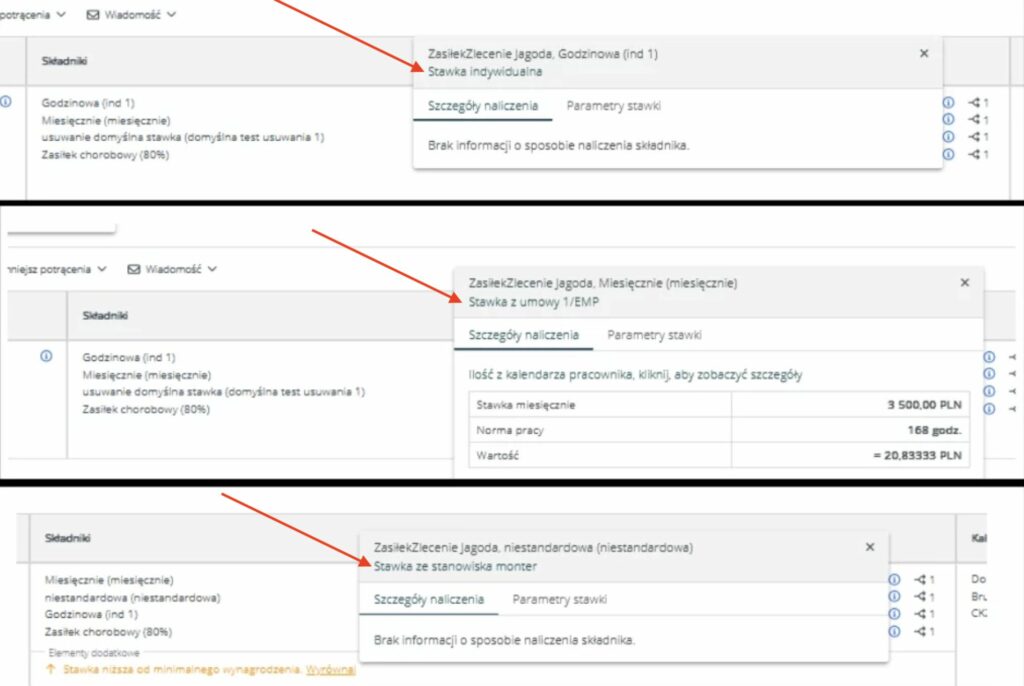Image resolution: width=1024 pixels, height=686 pixels.
Task: Click info icon left of Godzinowa in middle panel
Action: pos(46,357)
